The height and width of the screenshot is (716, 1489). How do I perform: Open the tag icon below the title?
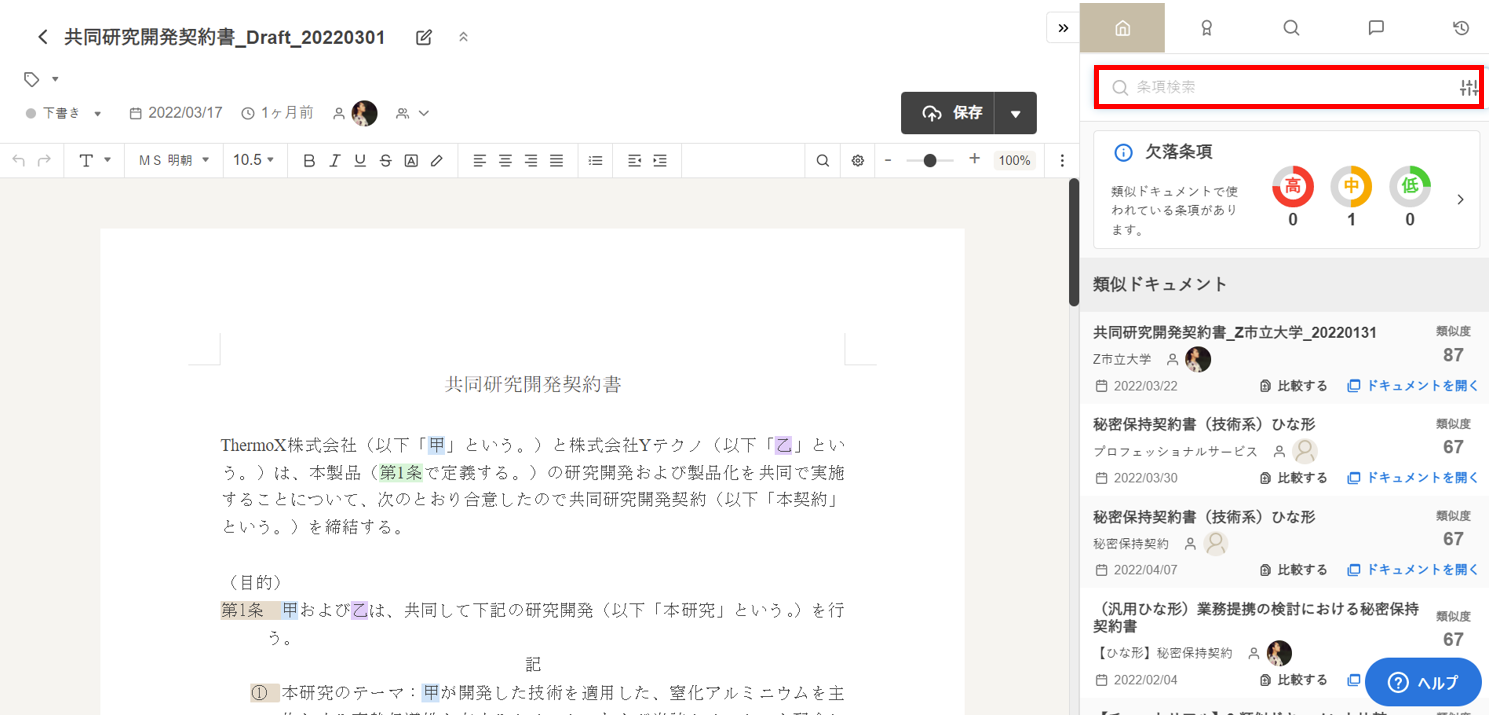pyautogui.click(x=32, y=79)
